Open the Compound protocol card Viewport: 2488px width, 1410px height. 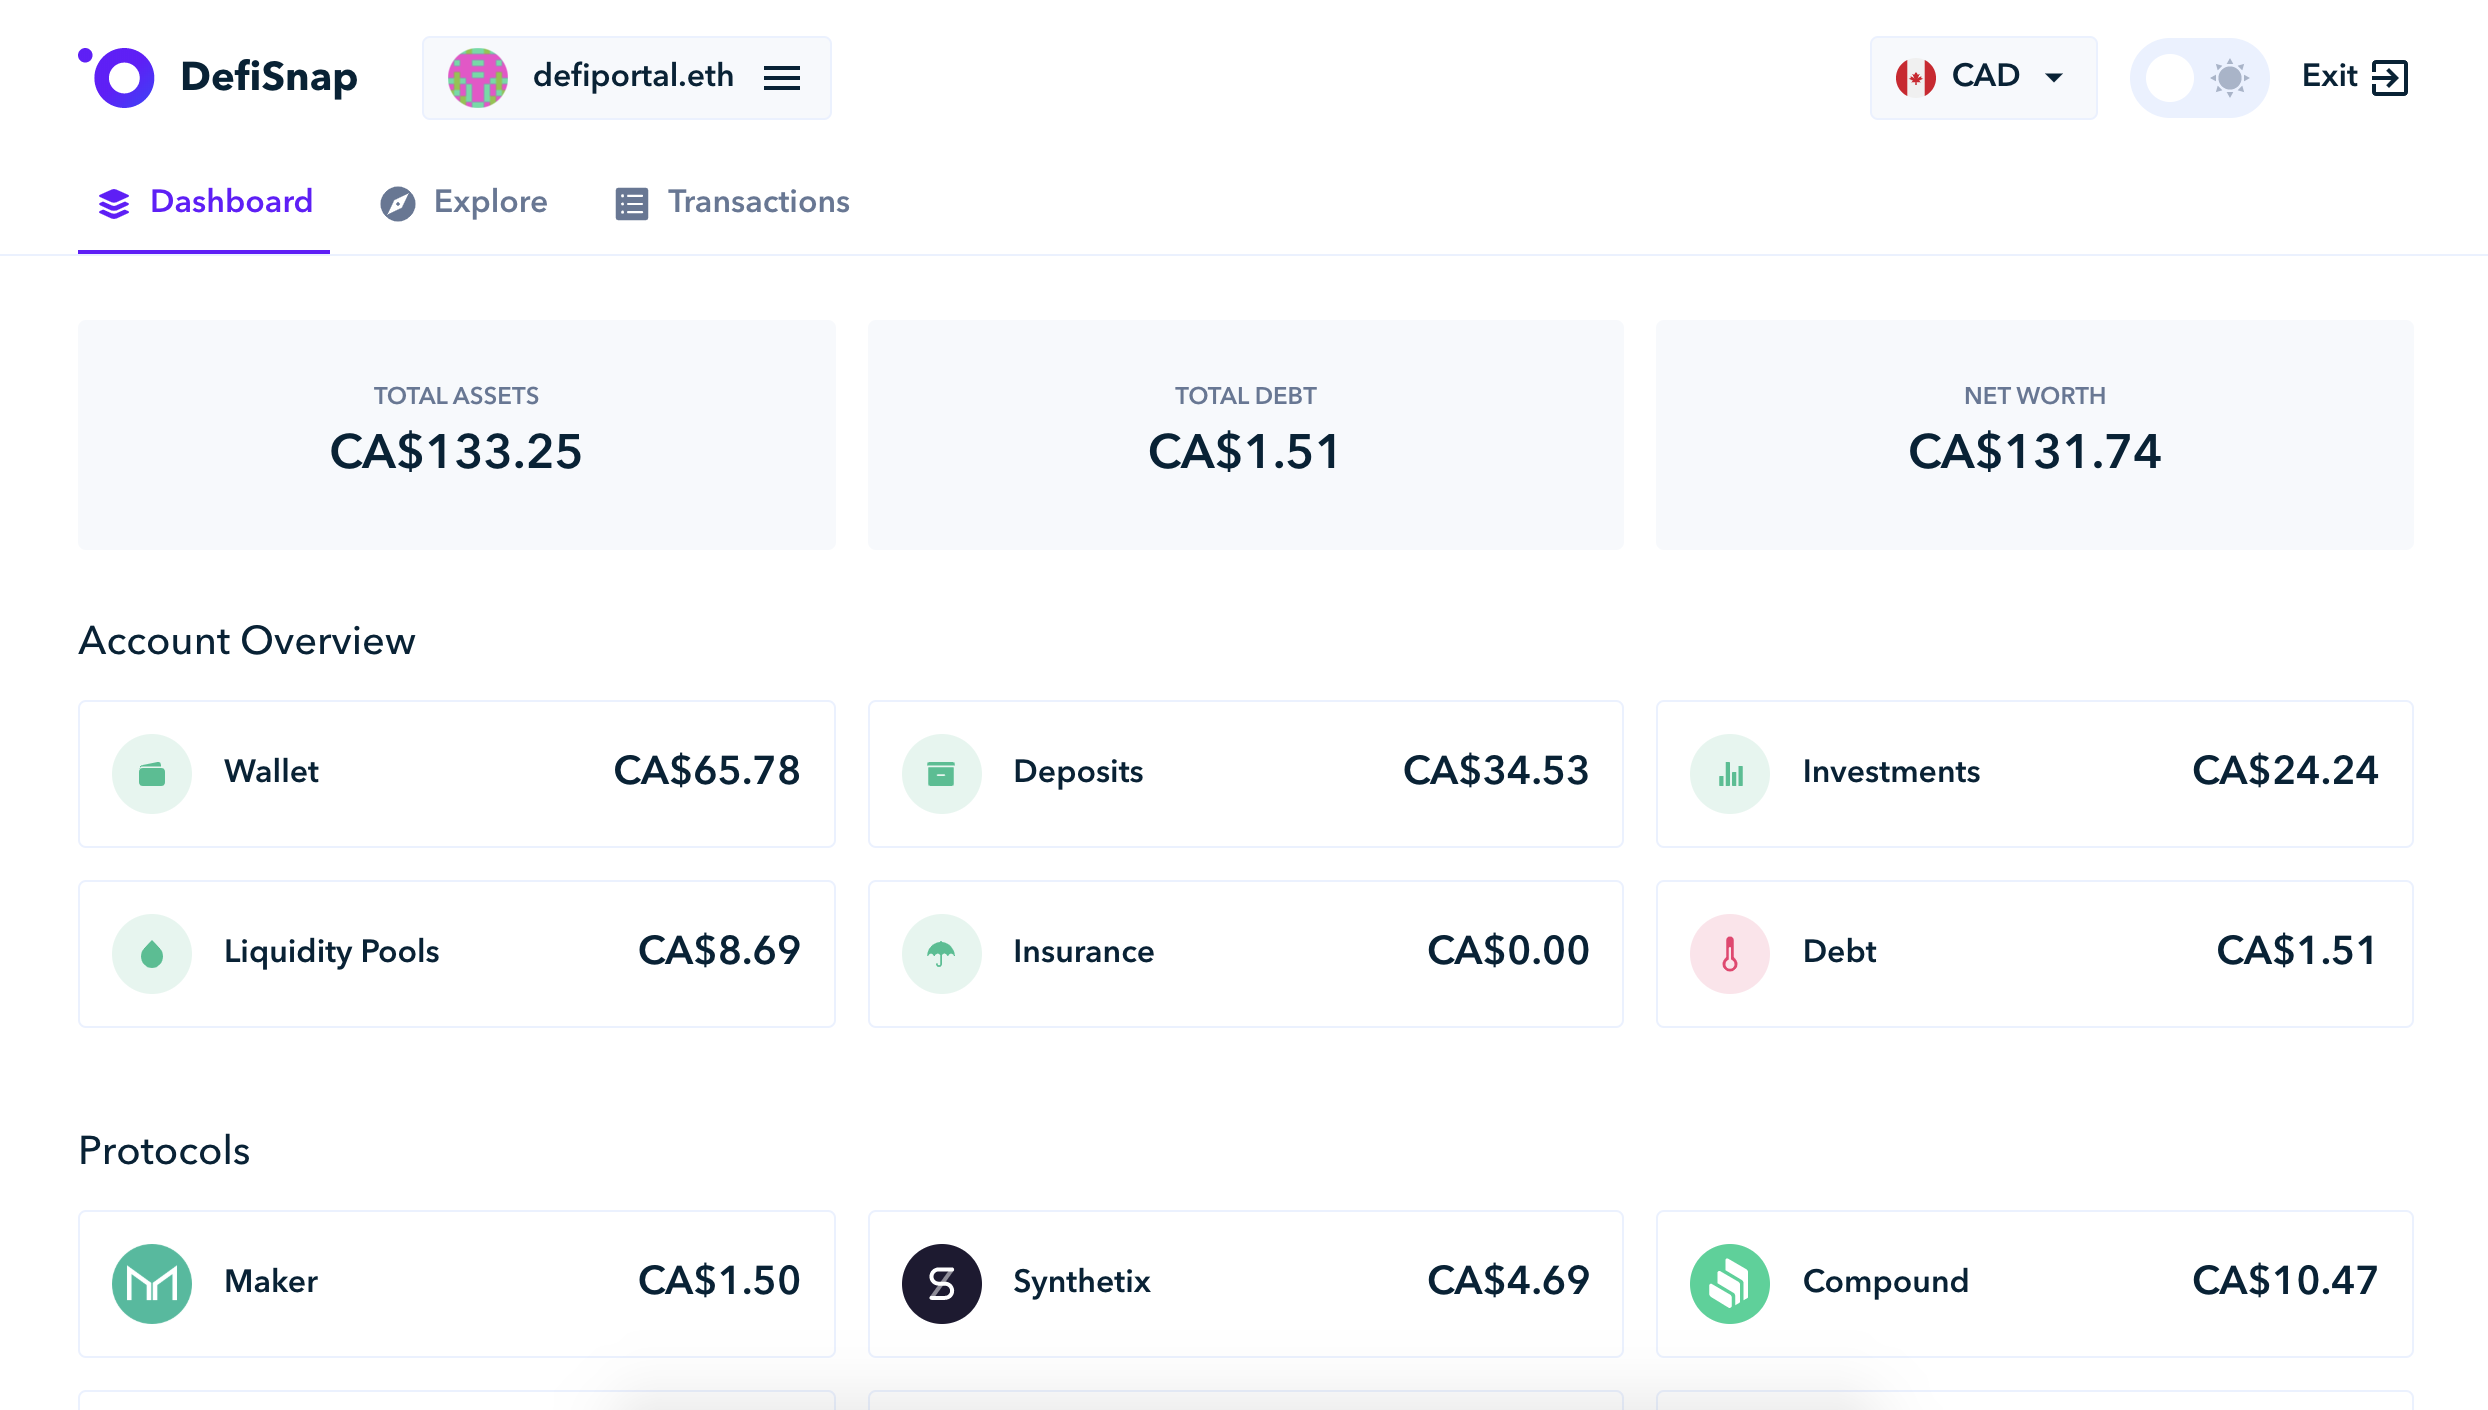pos(2034,1283)
